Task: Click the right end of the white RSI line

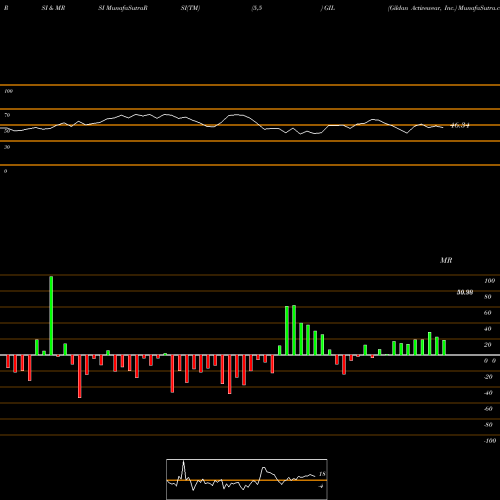Action: click(x=443, y=127)
